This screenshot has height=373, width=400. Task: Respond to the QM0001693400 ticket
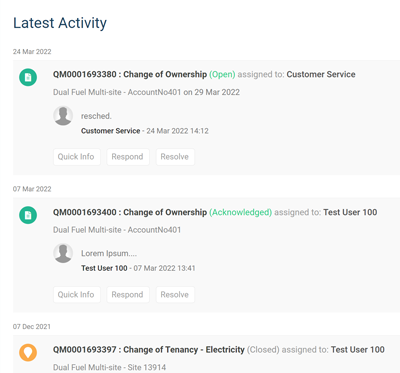point(128,295)
